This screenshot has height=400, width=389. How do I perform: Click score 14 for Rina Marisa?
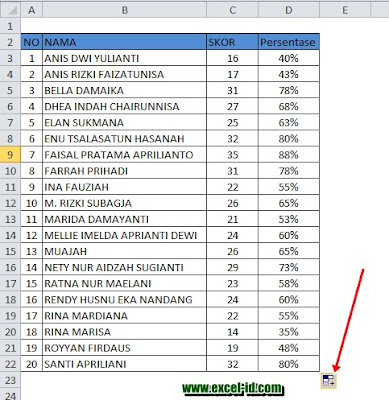tap(232, 332)
